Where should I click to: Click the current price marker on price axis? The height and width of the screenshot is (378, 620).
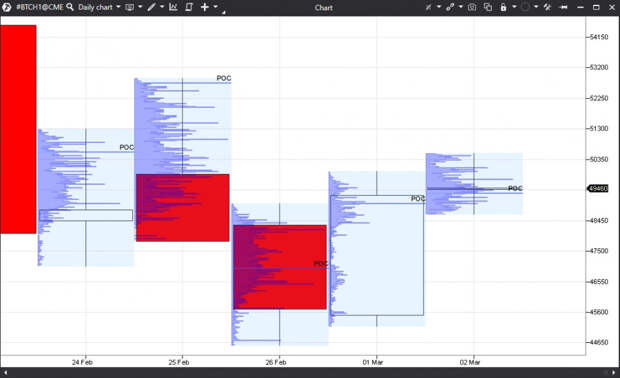pyautogui.click(x=598, y=189)
